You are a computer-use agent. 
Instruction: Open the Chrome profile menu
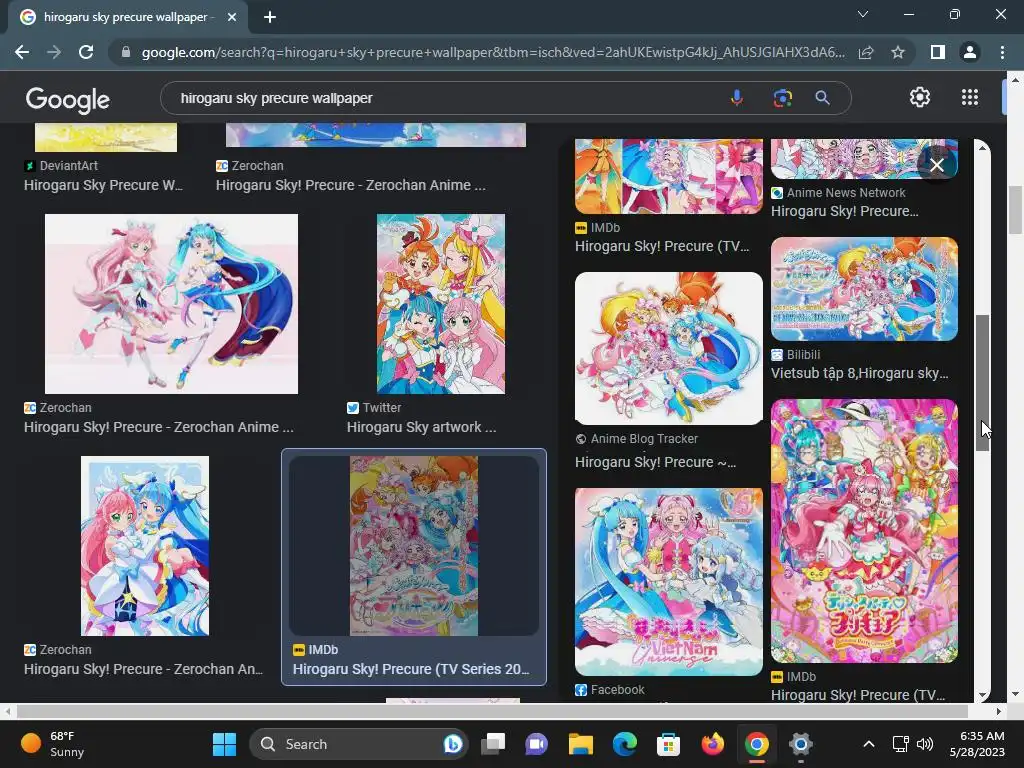point(970,52)
